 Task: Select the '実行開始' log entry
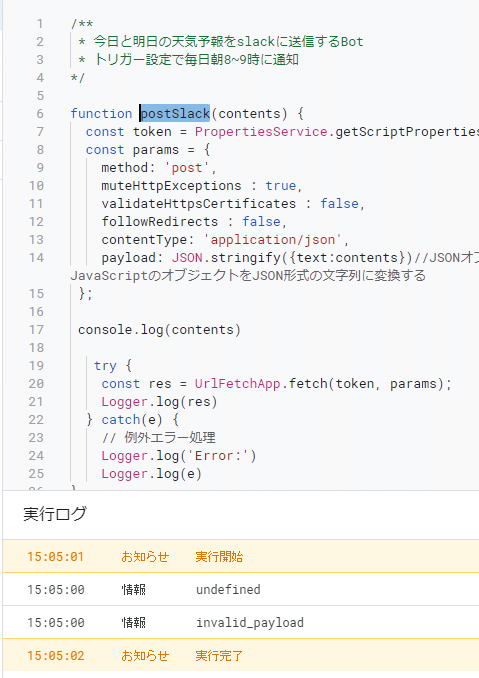point(241,556)
